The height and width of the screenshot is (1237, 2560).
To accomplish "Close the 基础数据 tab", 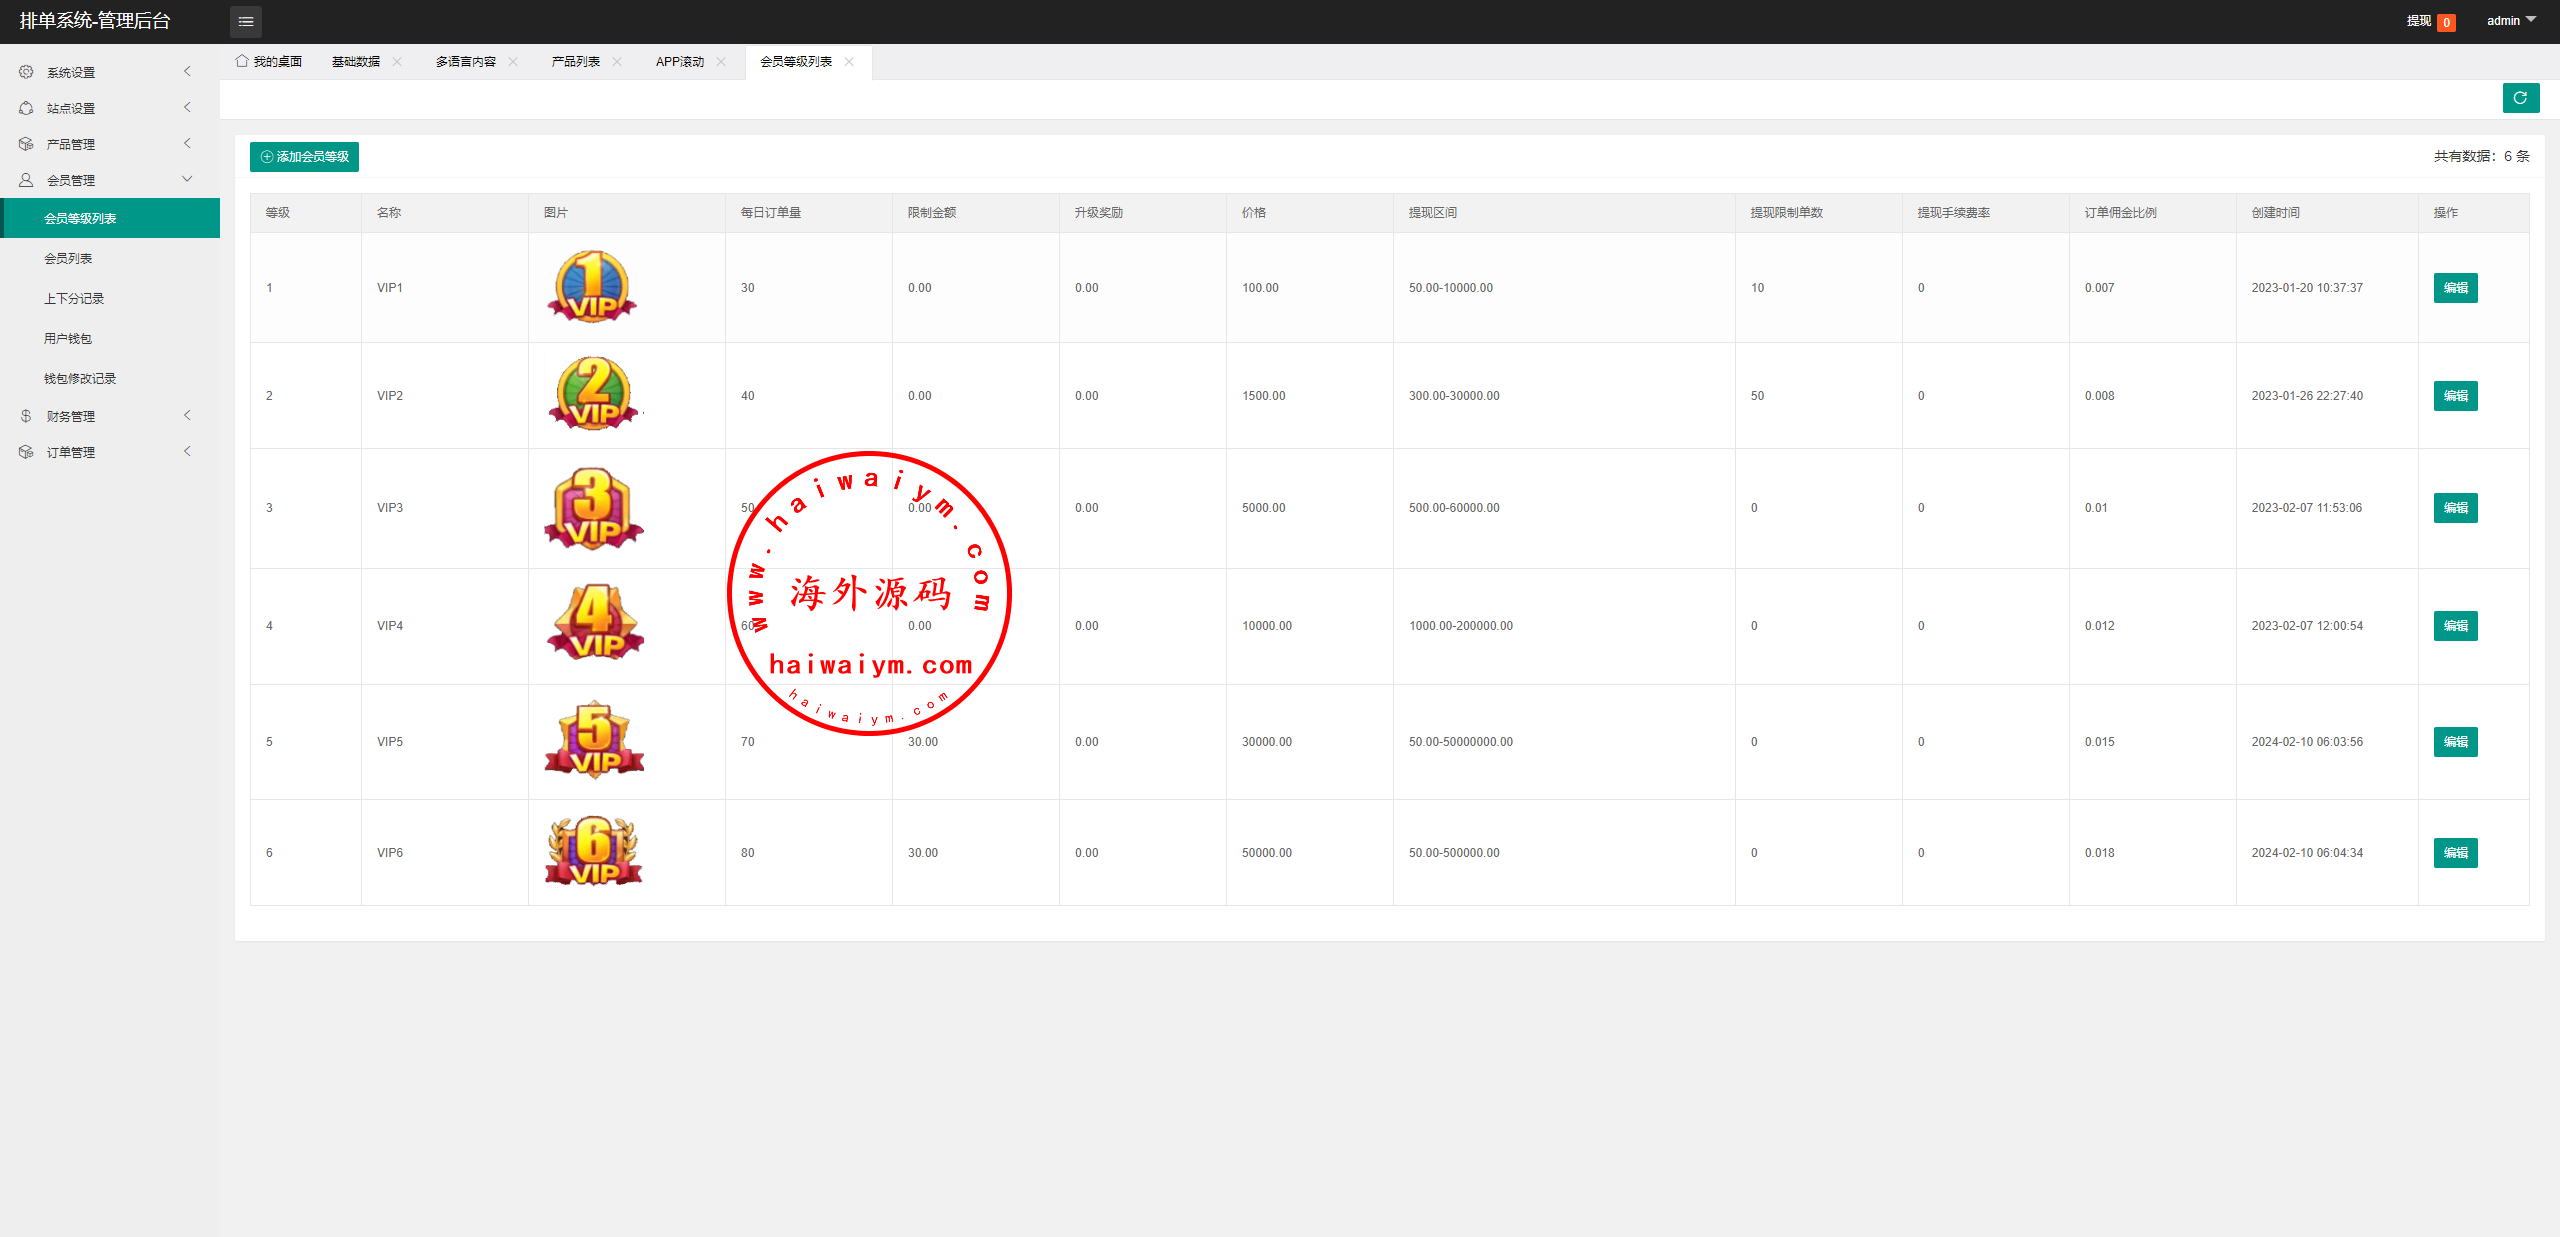I will [x=397, y=62].
